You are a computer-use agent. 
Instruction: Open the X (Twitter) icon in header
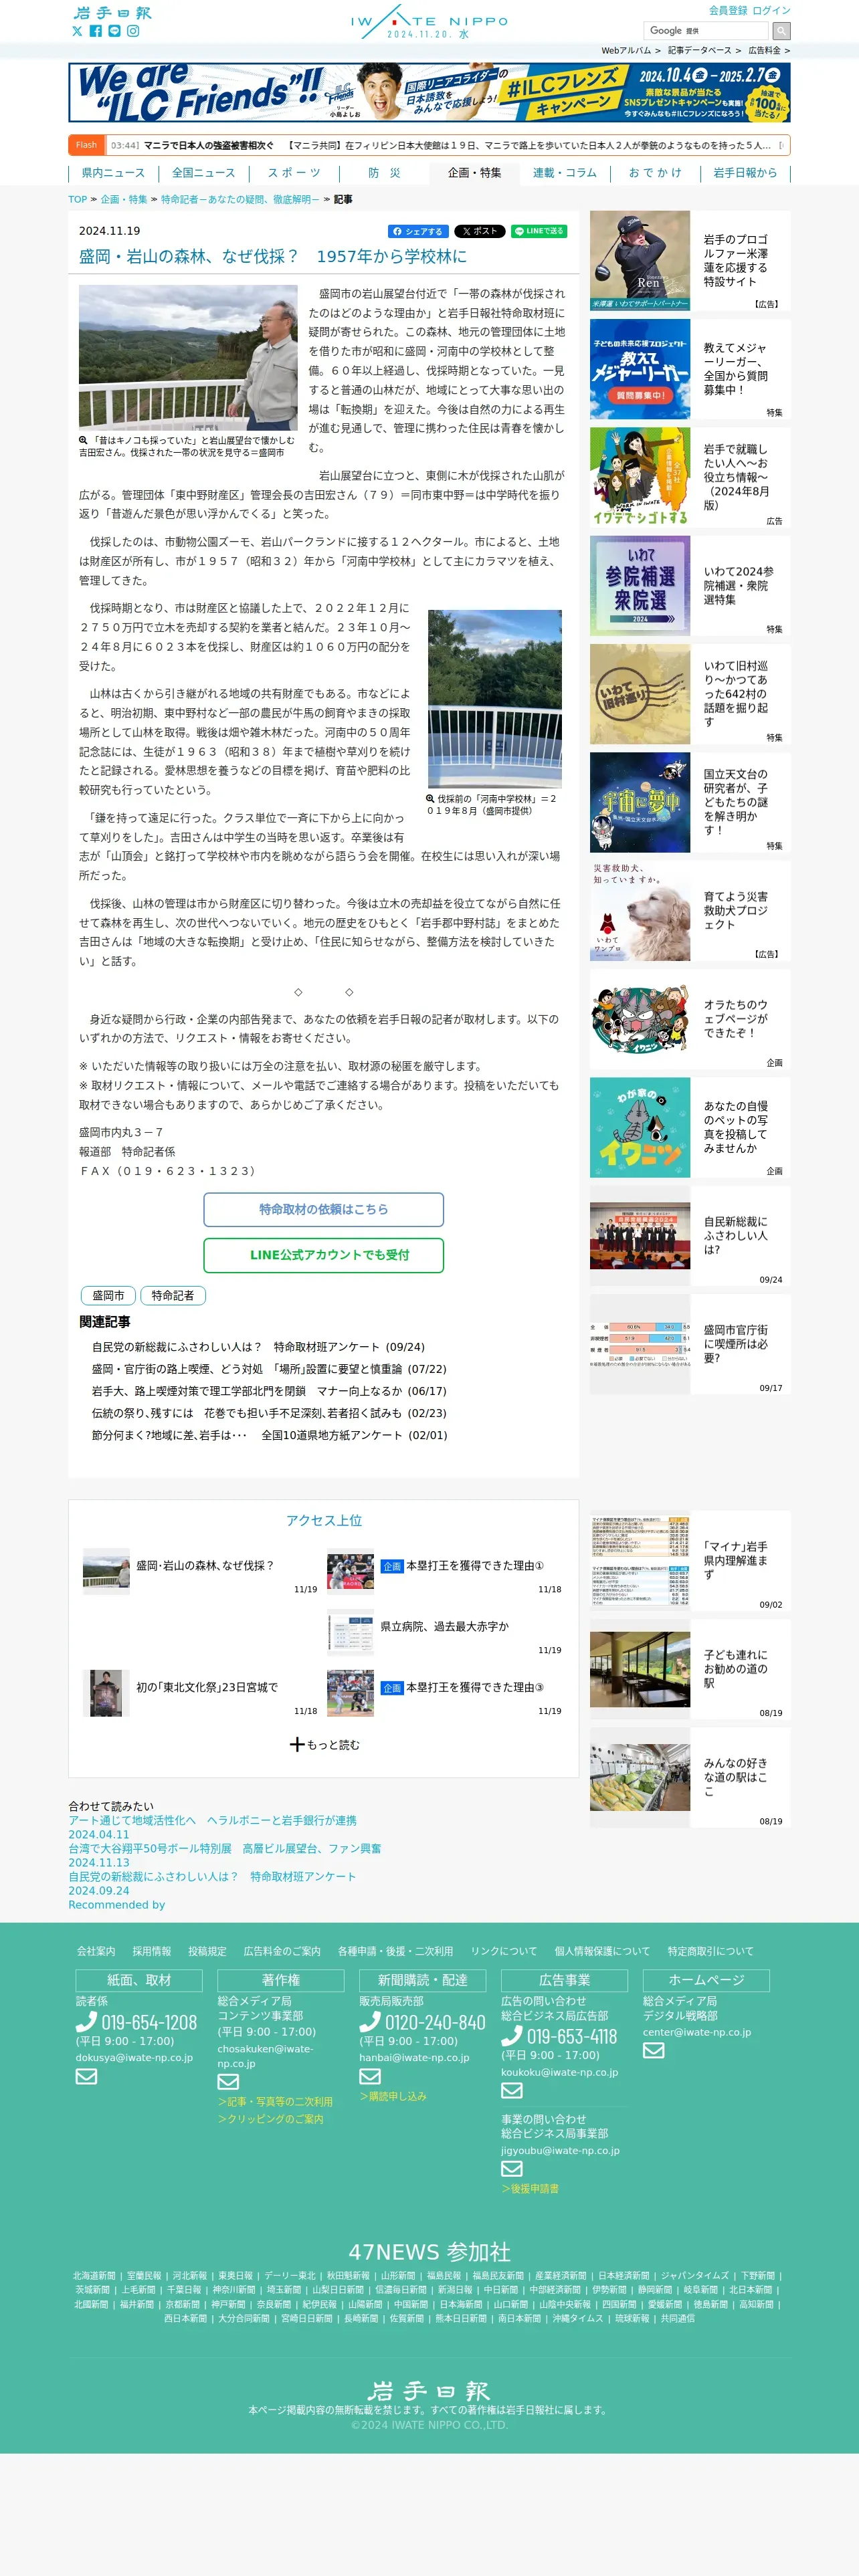78,31
